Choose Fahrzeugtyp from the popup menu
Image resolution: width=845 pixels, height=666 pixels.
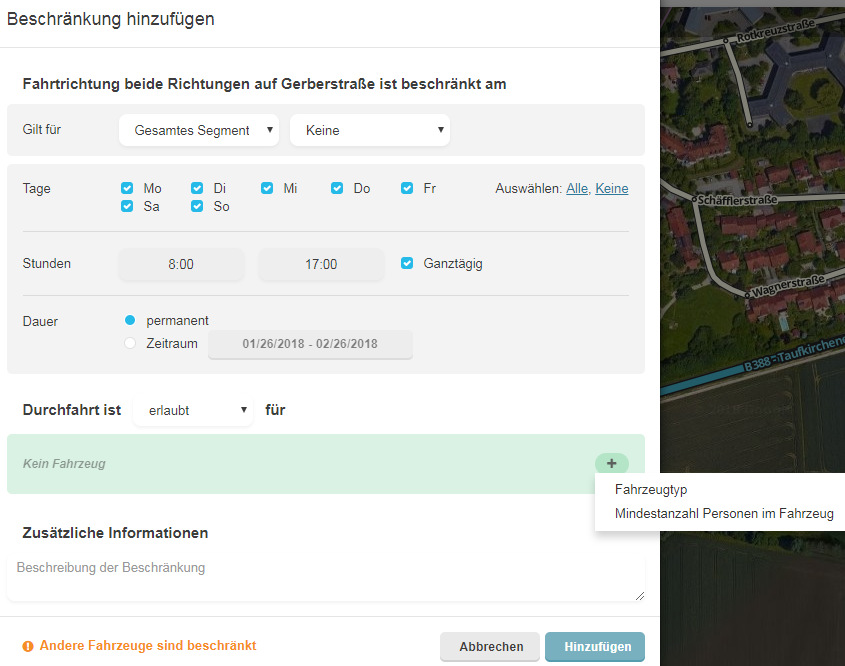point(651,489)
